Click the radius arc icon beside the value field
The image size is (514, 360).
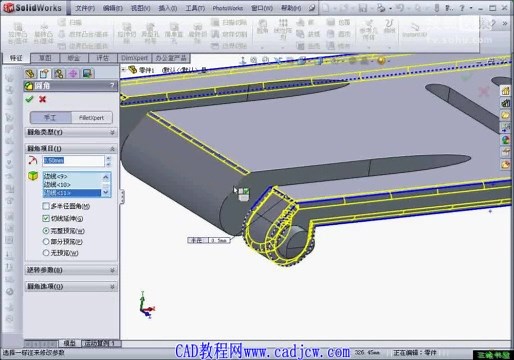[x=33, y=160]
